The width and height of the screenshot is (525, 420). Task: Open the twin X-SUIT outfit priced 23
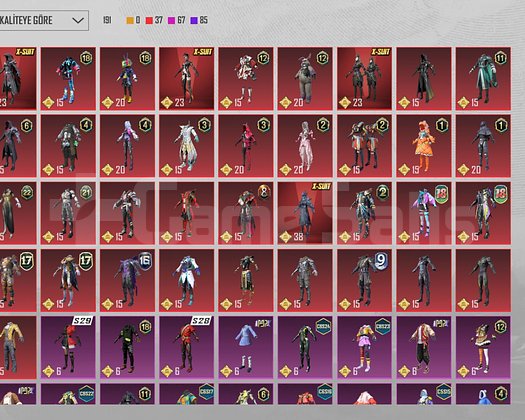(364, 79)
